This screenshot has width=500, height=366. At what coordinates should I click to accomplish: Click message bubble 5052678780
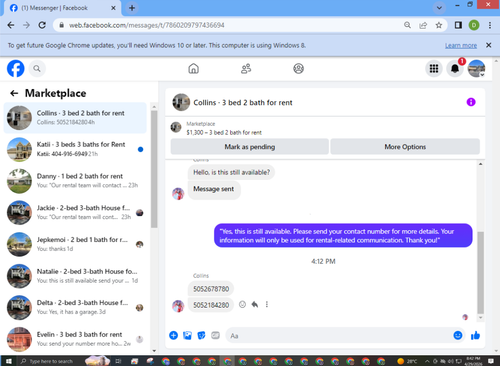211,289
